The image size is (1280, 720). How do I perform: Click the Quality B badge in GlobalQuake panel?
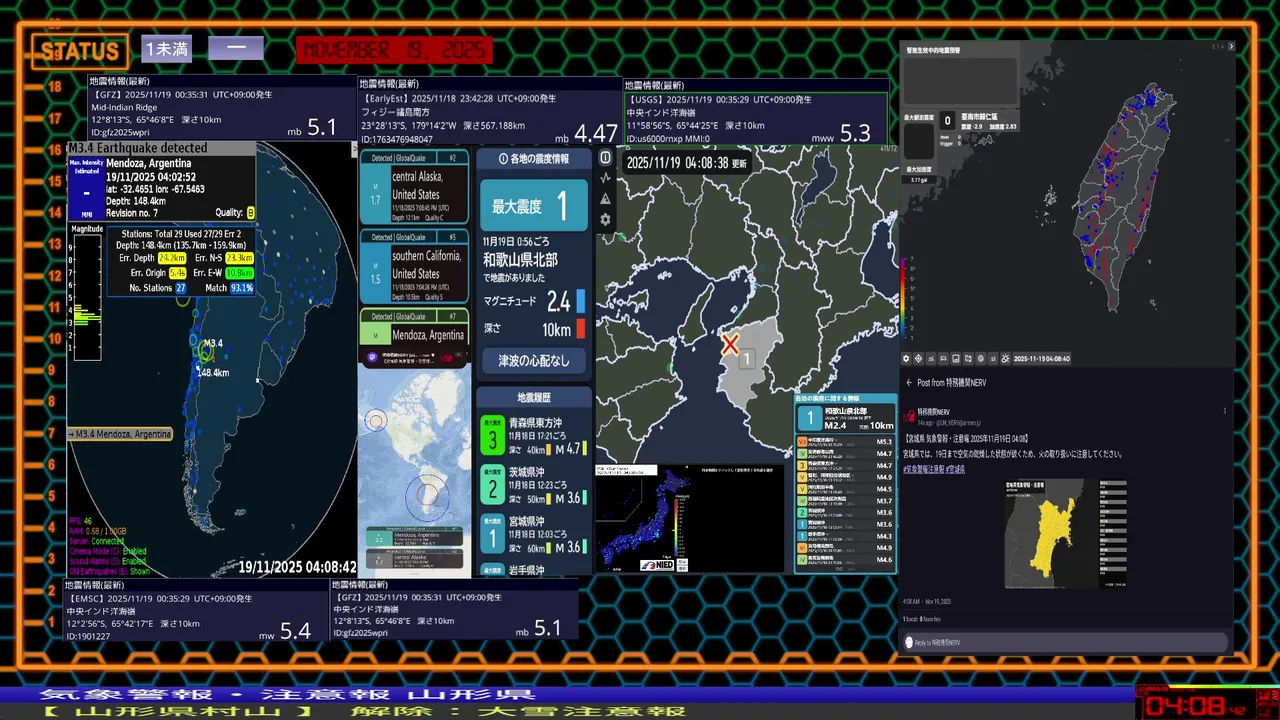[250, 212]
